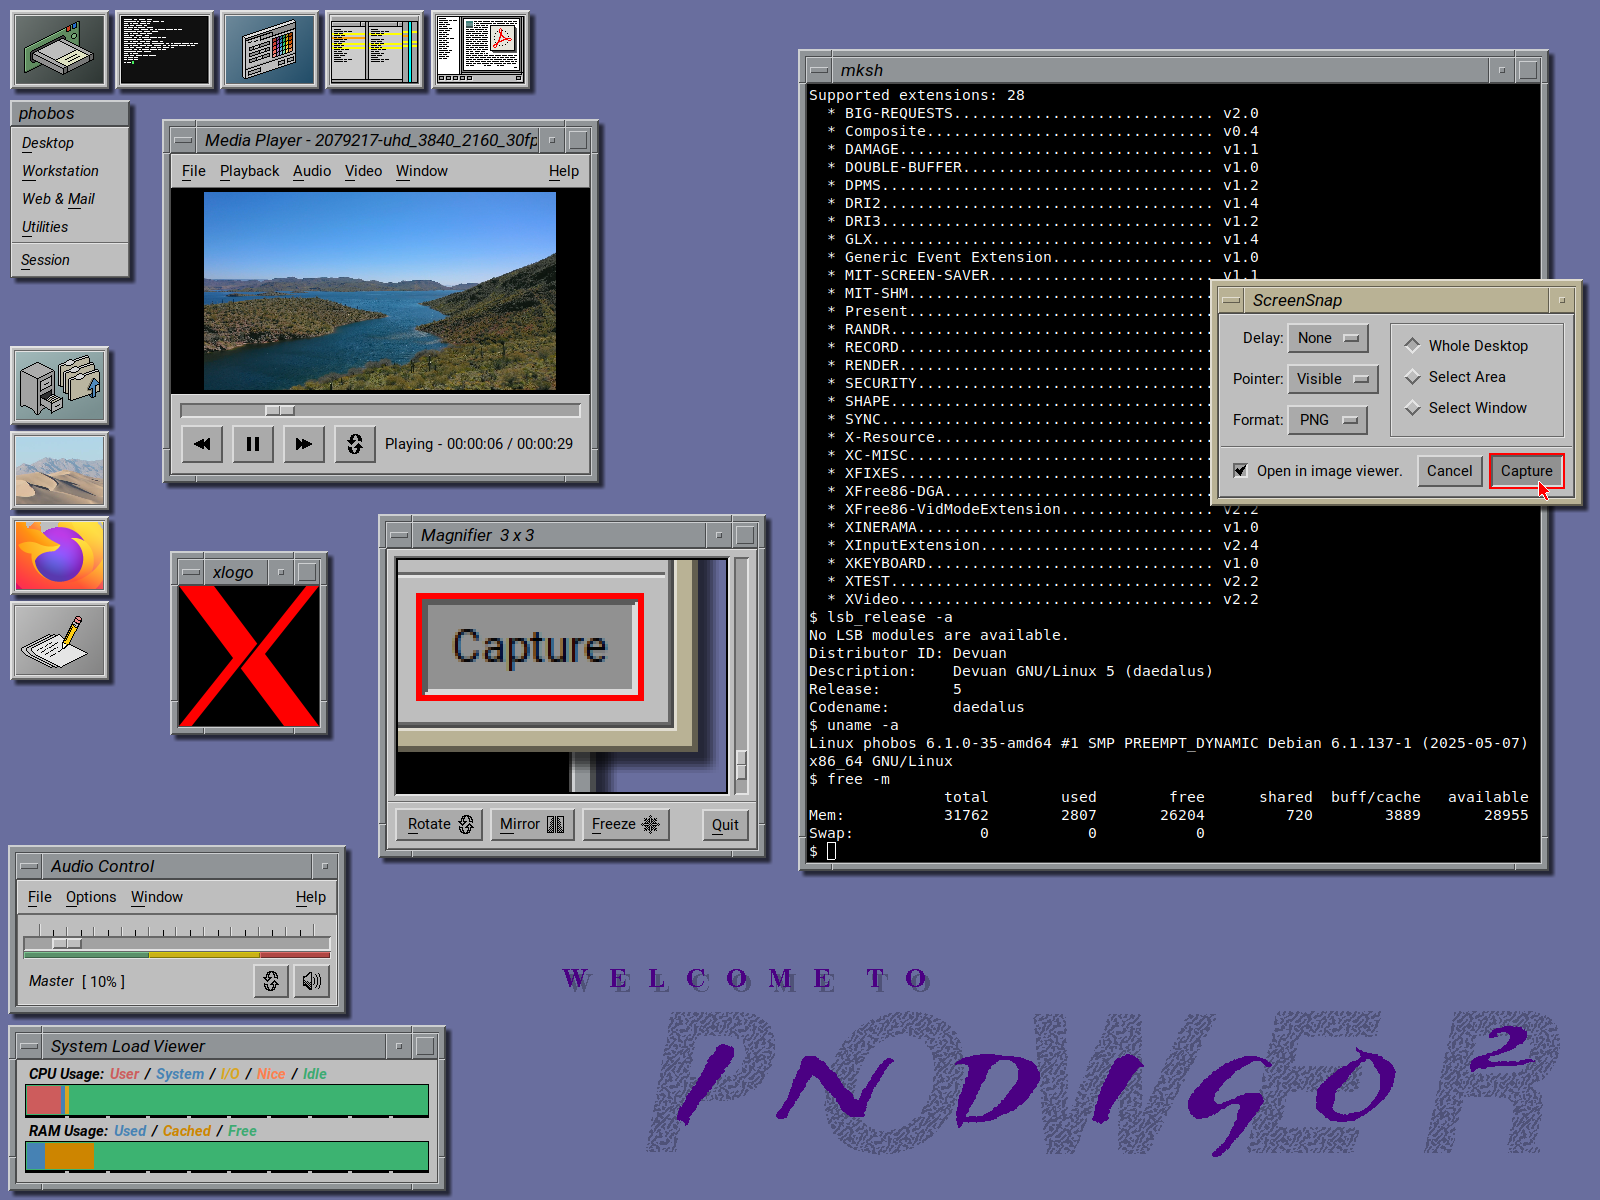Screen dimensions: 1600x1200
Task: Choose Select Window capture mode
Action: [x=1466, y=408]
